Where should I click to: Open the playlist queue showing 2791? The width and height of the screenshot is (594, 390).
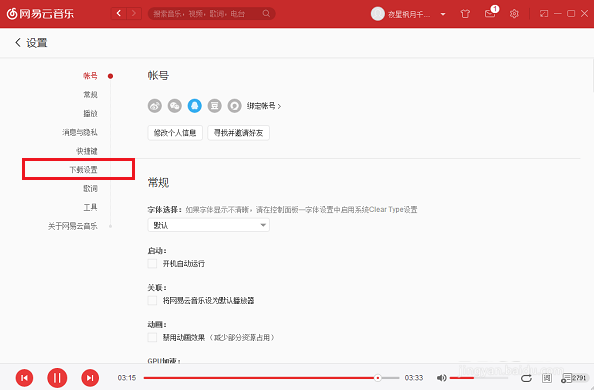coord(574,378)
